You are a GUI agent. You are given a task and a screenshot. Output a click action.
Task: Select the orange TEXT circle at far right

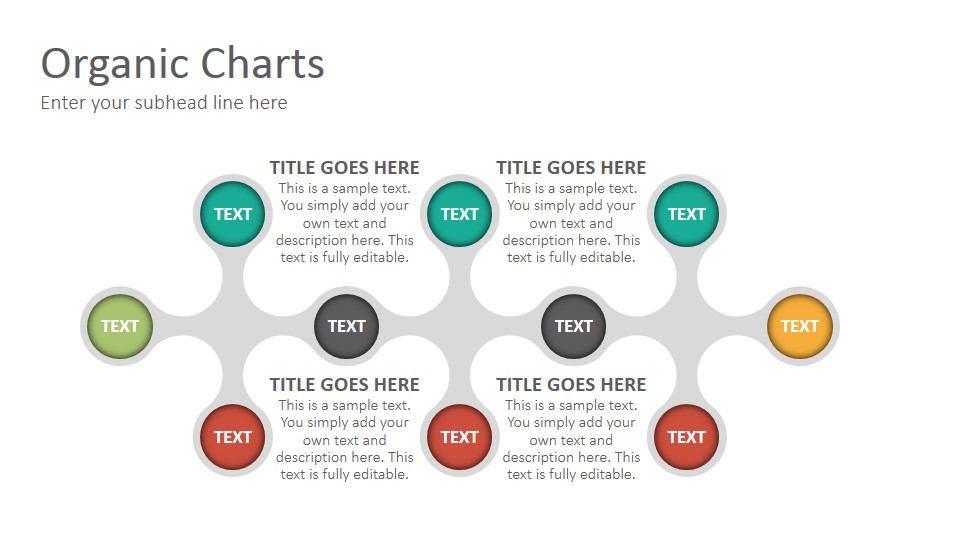point(800,326)
